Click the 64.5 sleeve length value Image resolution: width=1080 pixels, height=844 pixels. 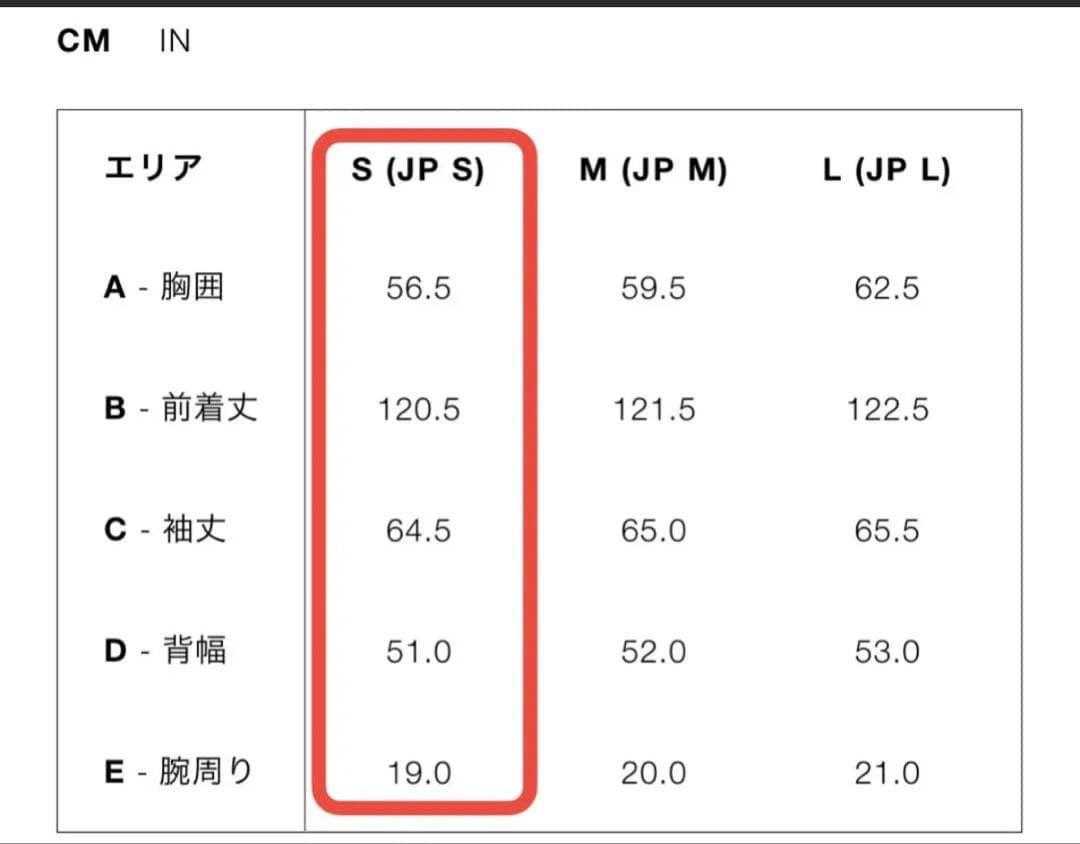[419, 530]
